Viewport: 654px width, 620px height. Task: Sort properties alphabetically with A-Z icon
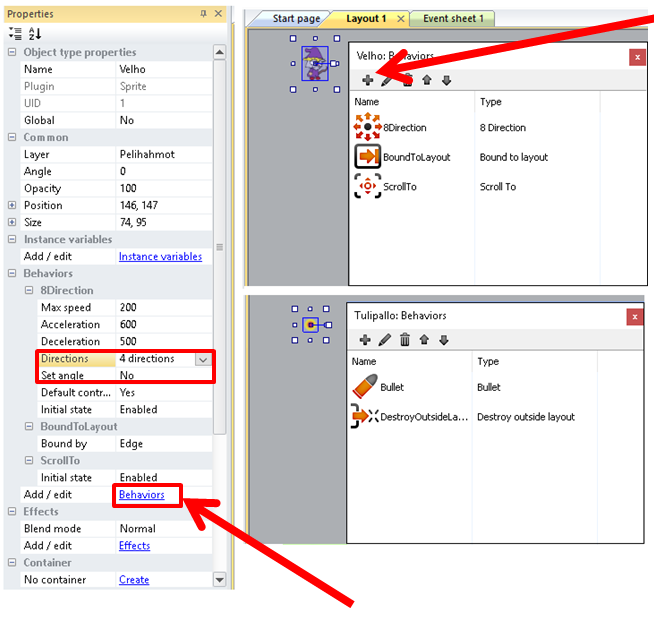(x=34, y=34)
